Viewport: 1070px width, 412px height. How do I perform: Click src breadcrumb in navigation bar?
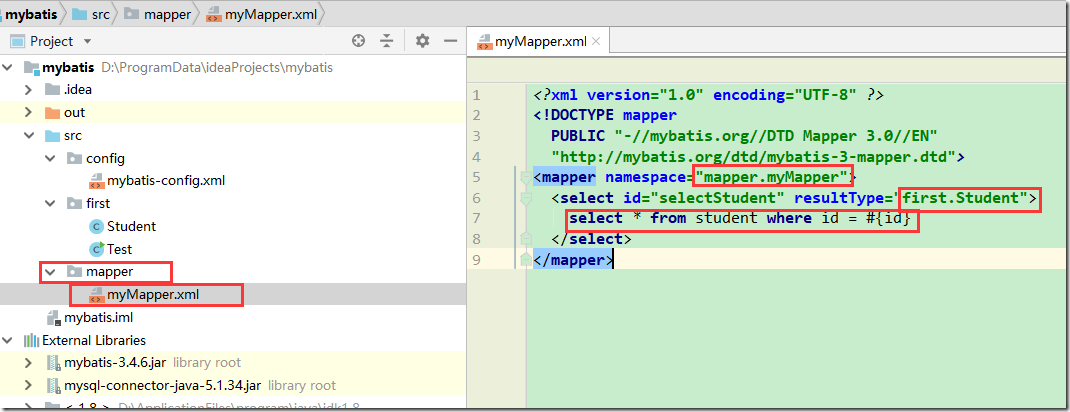click(91, 14)
